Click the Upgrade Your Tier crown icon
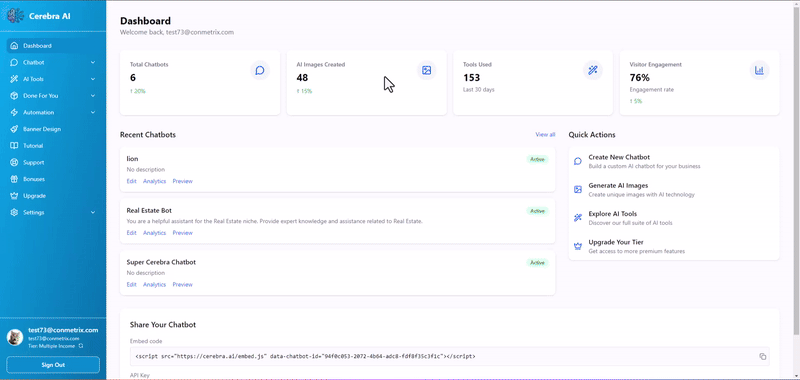Screen dimensions: 800x380 click(578, 246)
